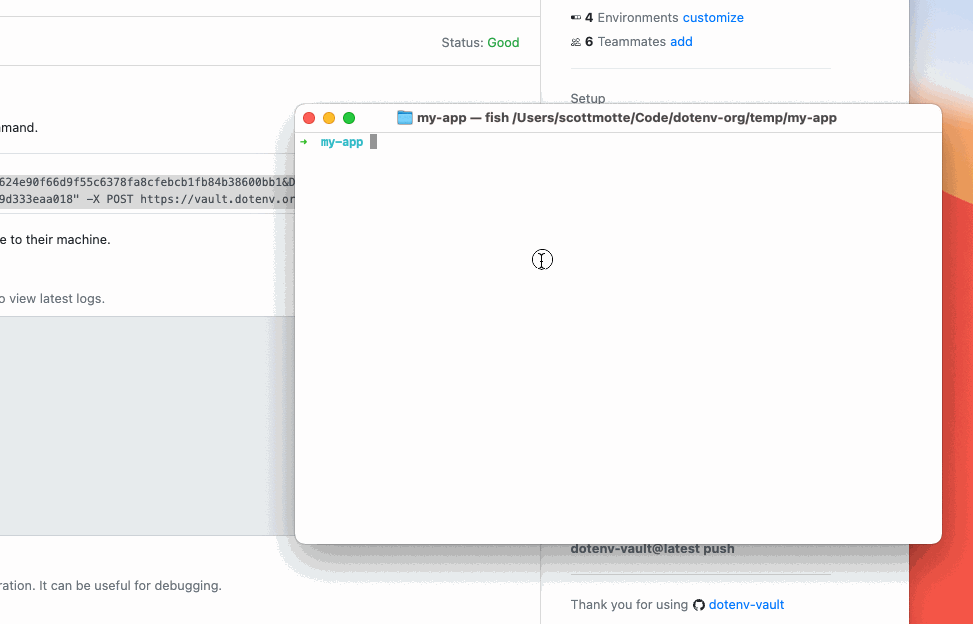Click the GitHub logo next to dotenv-vault
Image resolution: width=973 pixels, height=624 pixels.
[x=699, y=605]
